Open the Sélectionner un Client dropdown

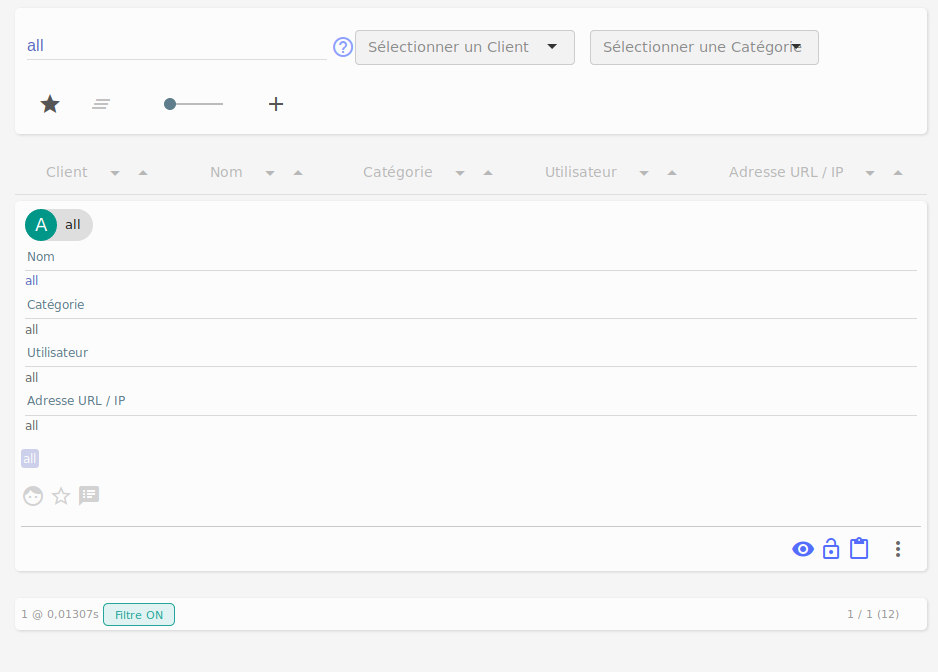[464, 47]
